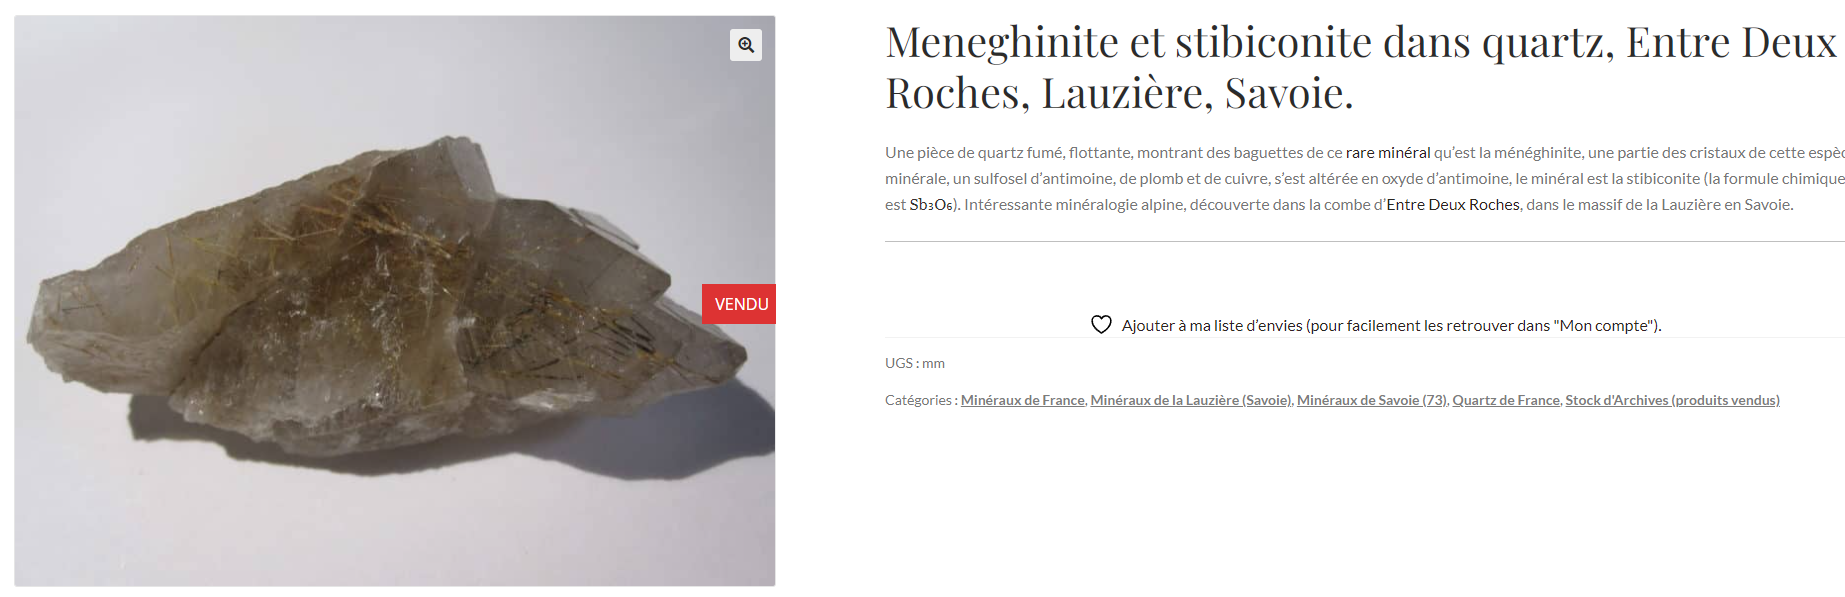Click the heart wishlist icon
Screen dimensions: 1845x597
coord(1101,325)
